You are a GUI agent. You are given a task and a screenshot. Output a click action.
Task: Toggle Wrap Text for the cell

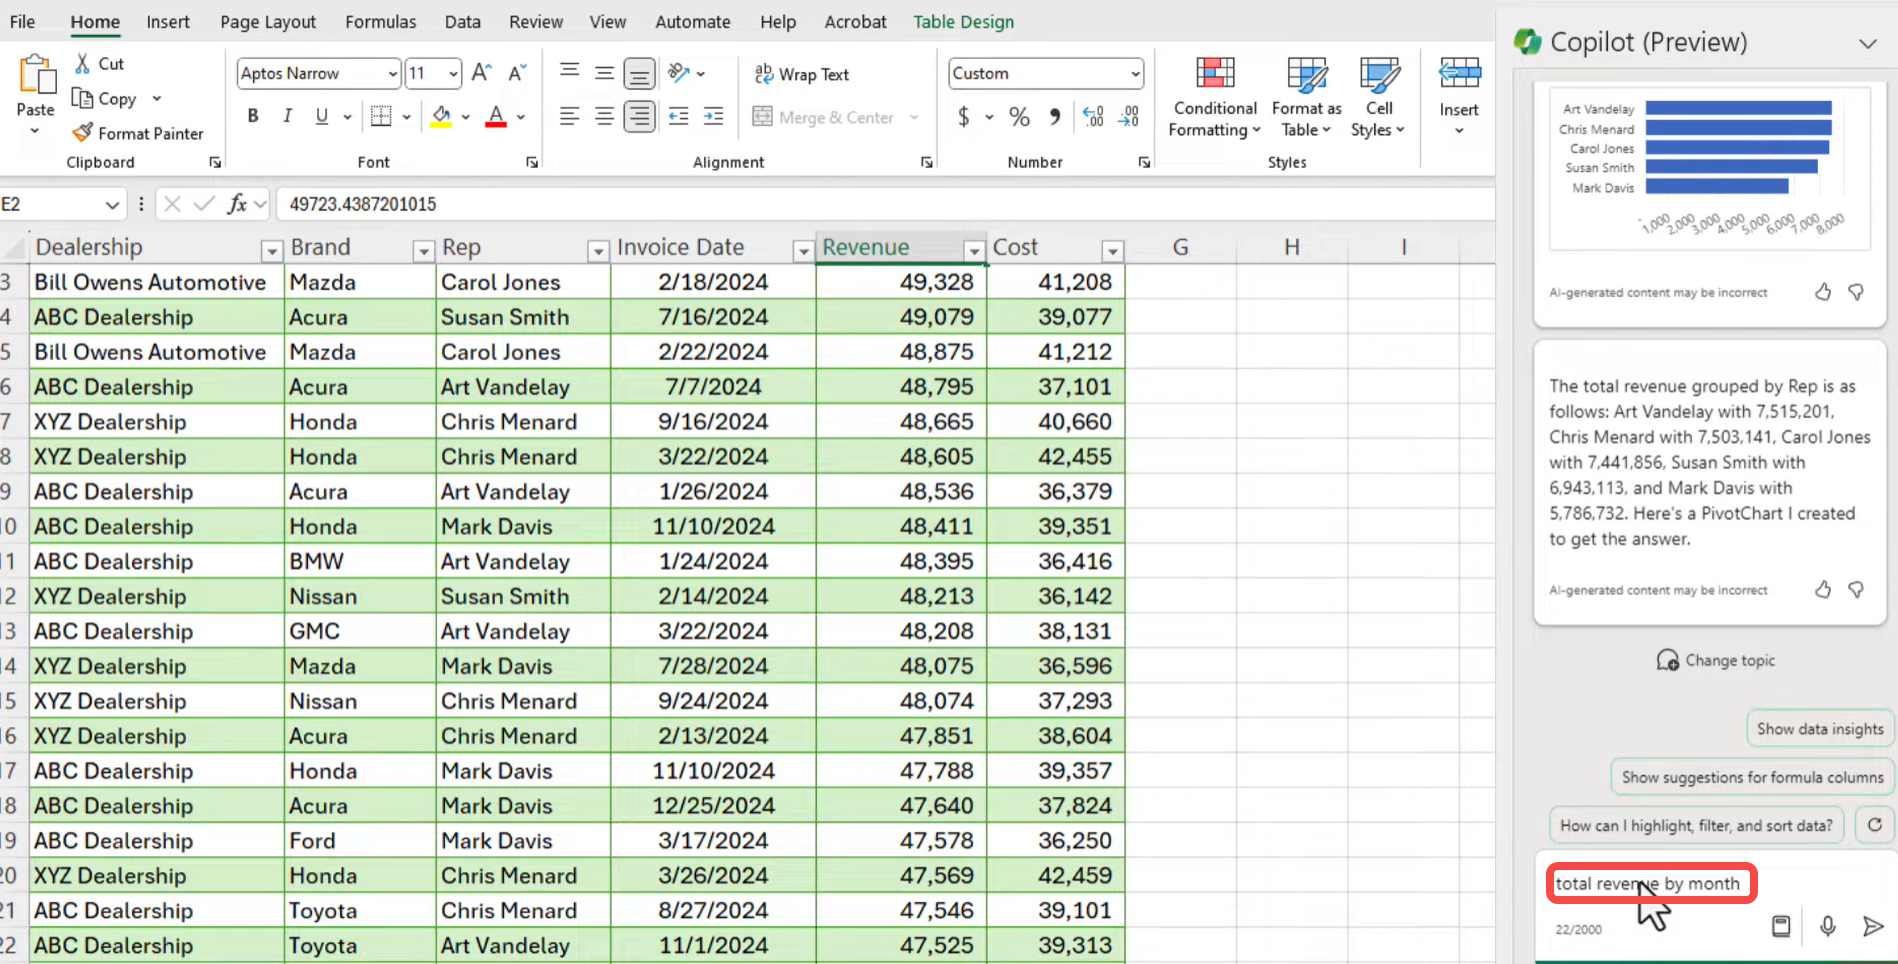[x=802, y=74]
